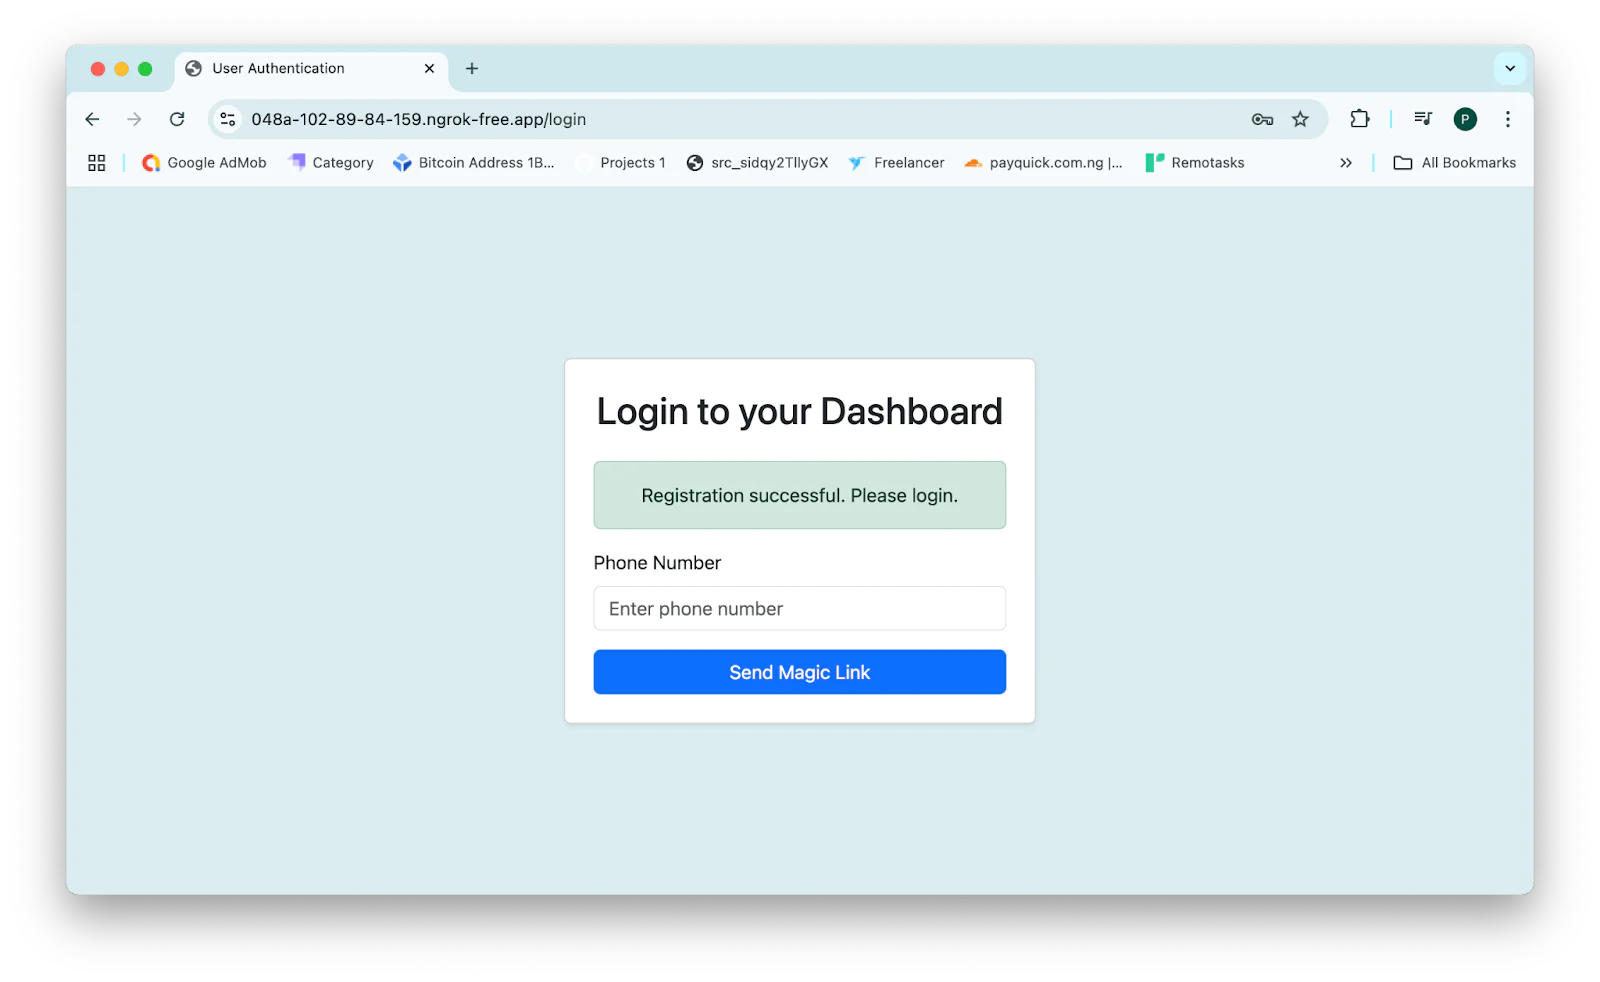This screenshot has width=1600, height=982.
Task: Open the password manager key icon
Action: coord(1262,119)
